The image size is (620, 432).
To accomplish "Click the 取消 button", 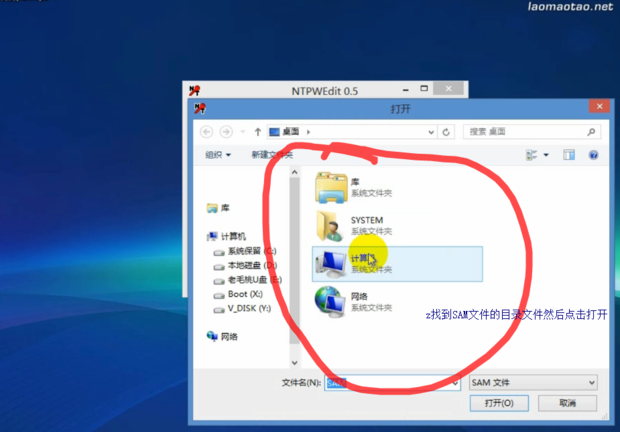I will 567,403.
